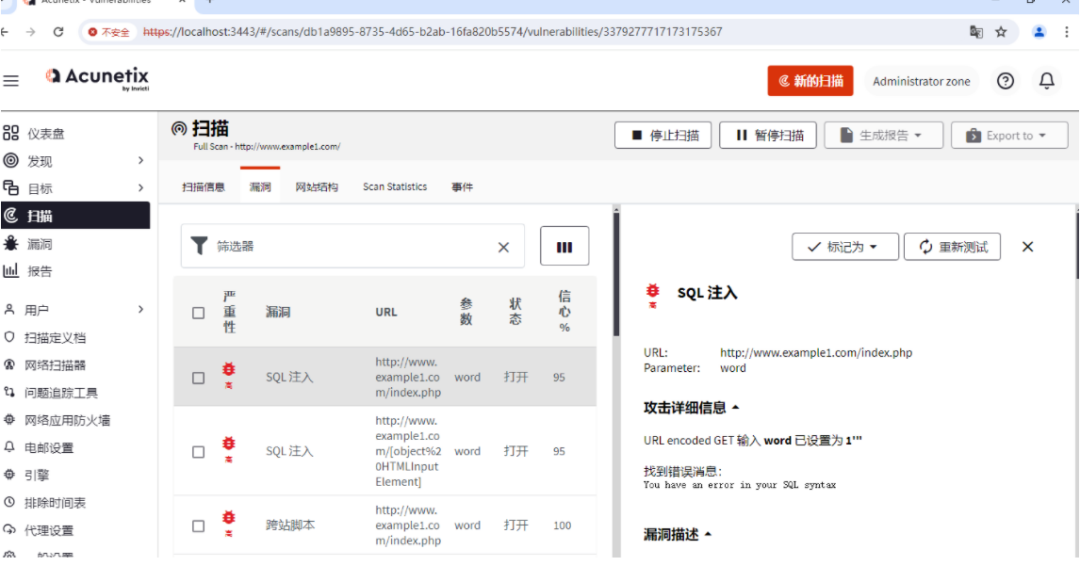The image size is (1080, 582).
Task: Click the Acunetix logo
Action: pos(97,79)
